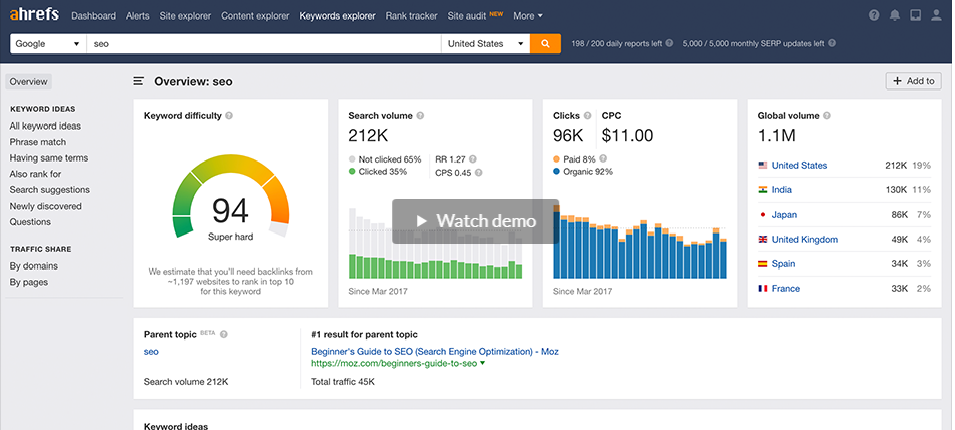The image size is (955, 430).
Task: Open the notifications bell icon
Action: (895, 16)
